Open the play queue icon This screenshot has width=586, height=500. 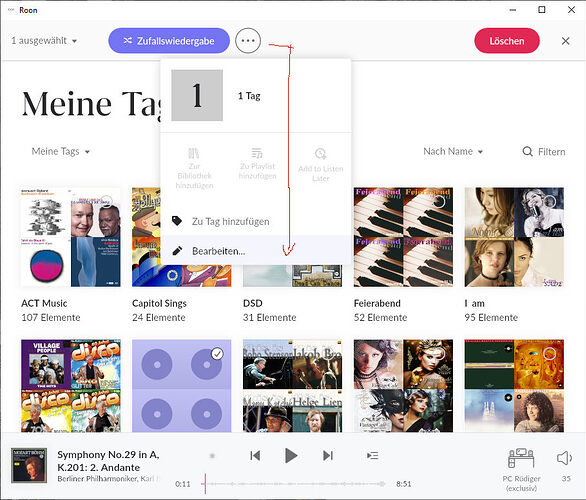point(373,456)
